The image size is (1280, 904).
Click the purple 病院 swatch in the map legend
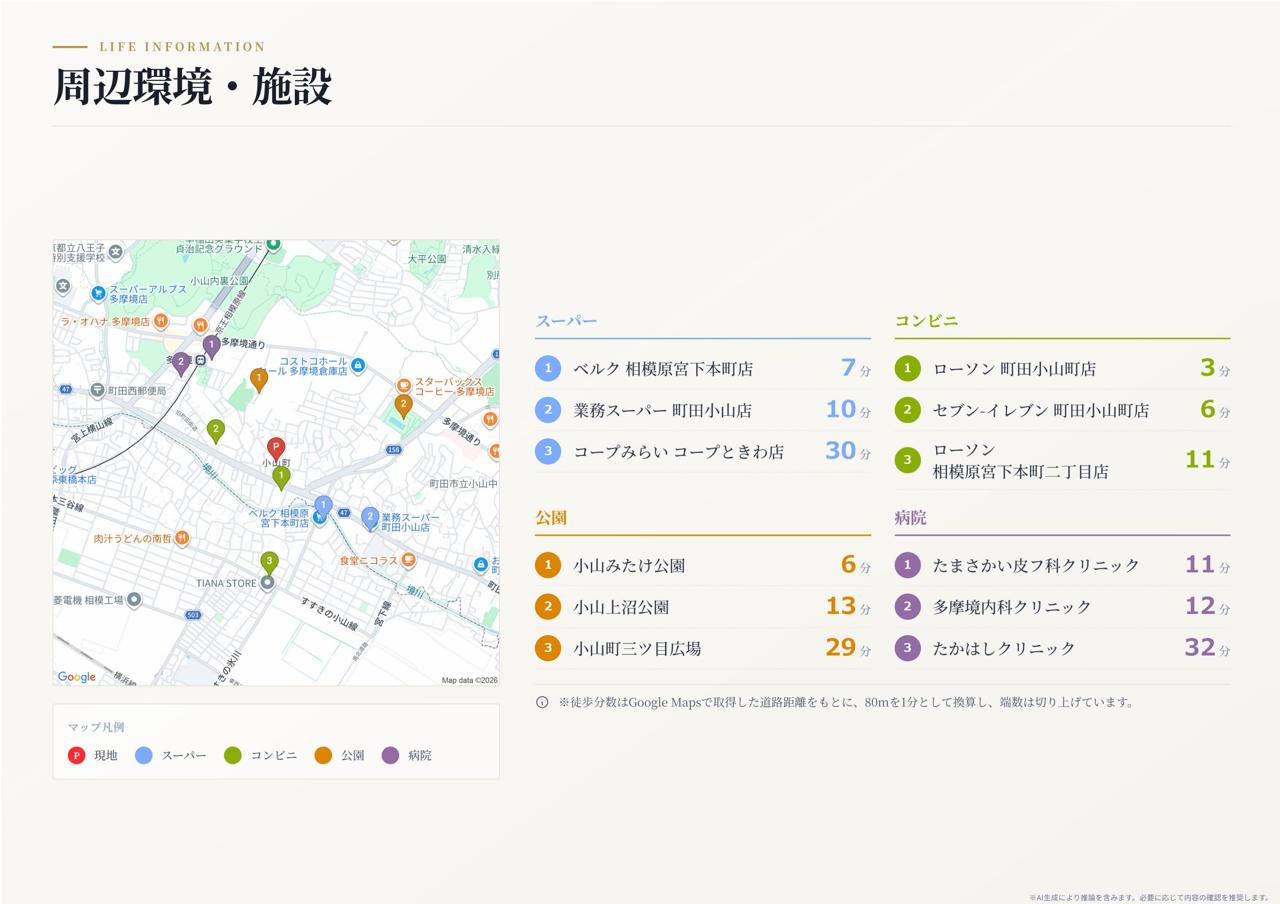(x=390, y=755)
